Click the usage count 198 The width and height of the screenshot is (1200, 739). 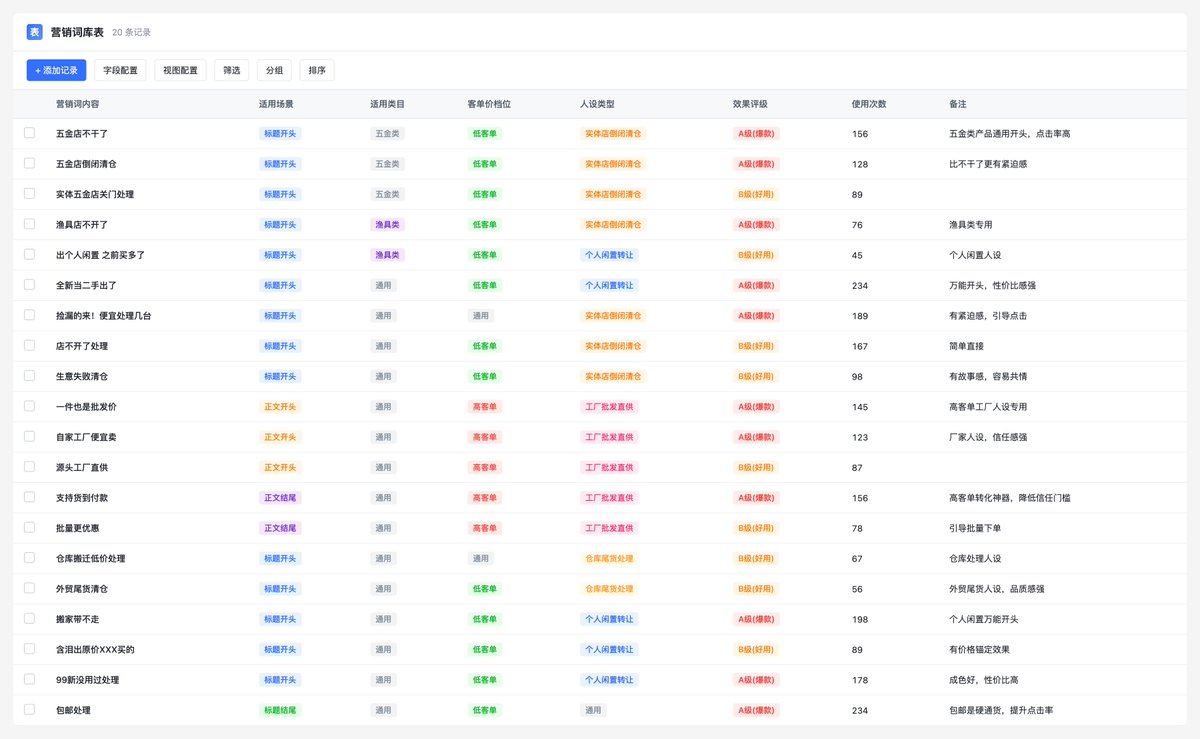pos(860,619)
